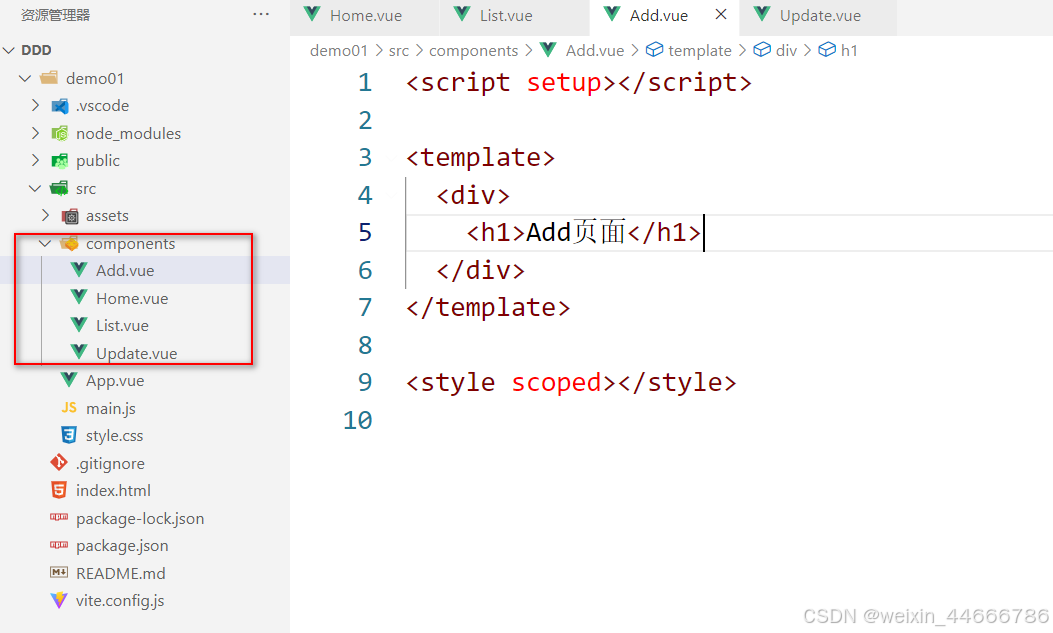The image size is (1053, 633).
Task: Click the Vue icon beside List.vue in explorer
Action: click(79, 324)
